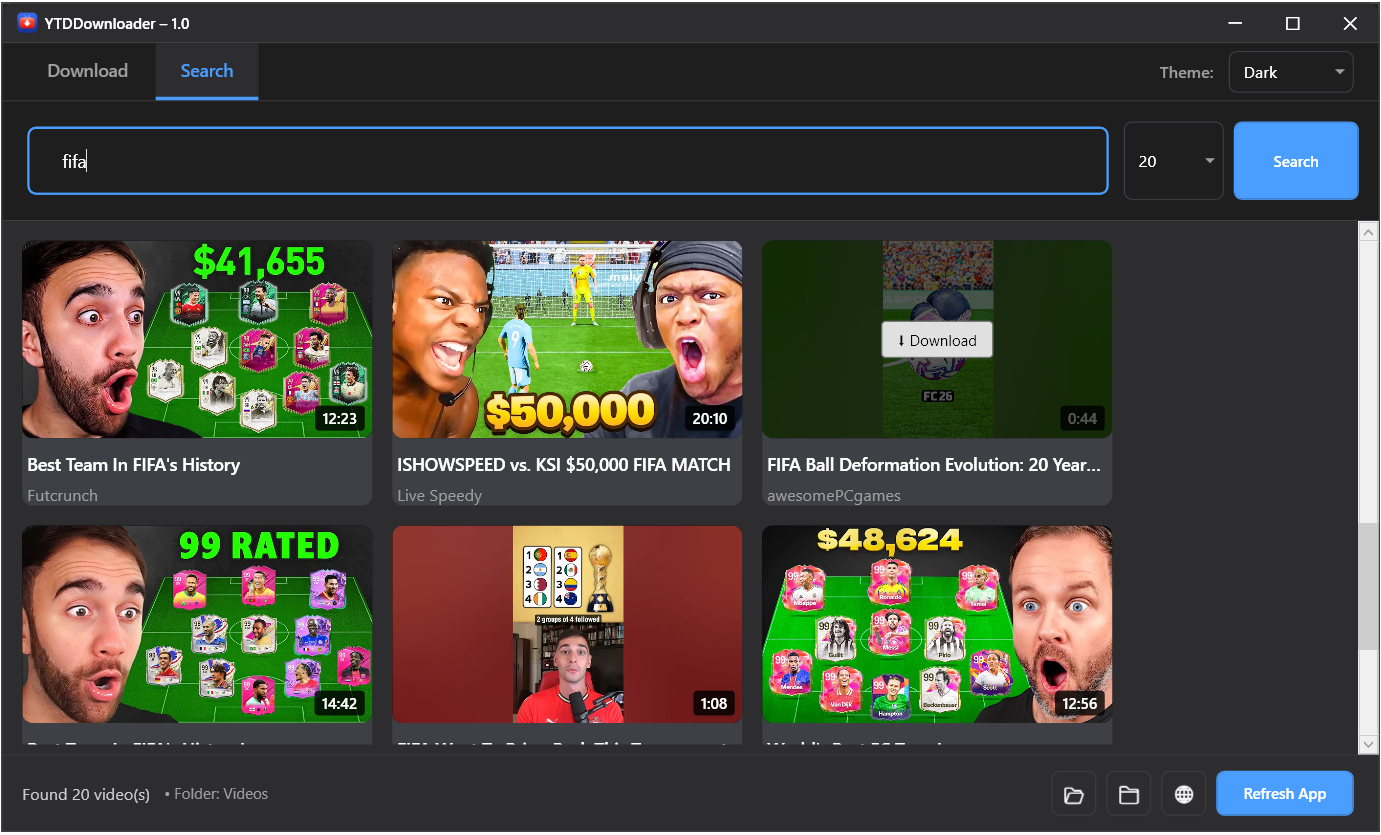Viewport: 1381px width, 835px height.
Task: Click the 1:08 red background video thumbnail
Action: [x=567, y=624]
